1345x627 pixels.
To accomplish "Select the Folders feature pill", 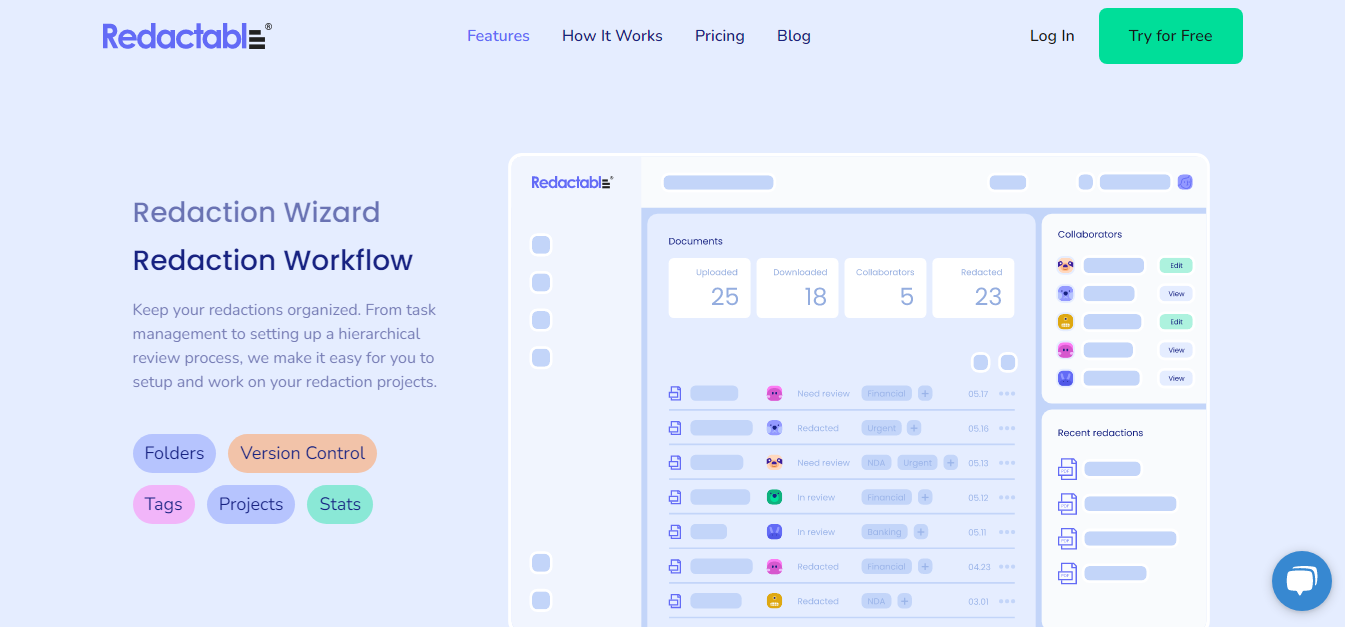I will coord(174,453).
